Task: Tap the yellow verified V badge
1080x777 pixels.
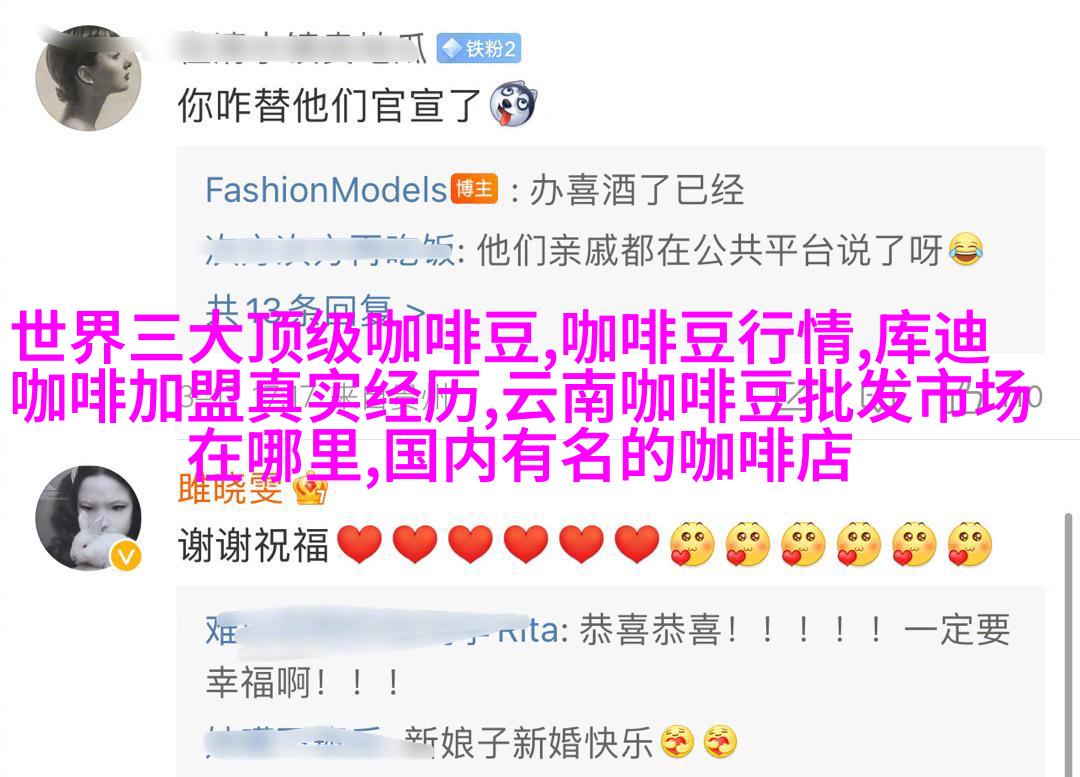Action: (126, 556)
